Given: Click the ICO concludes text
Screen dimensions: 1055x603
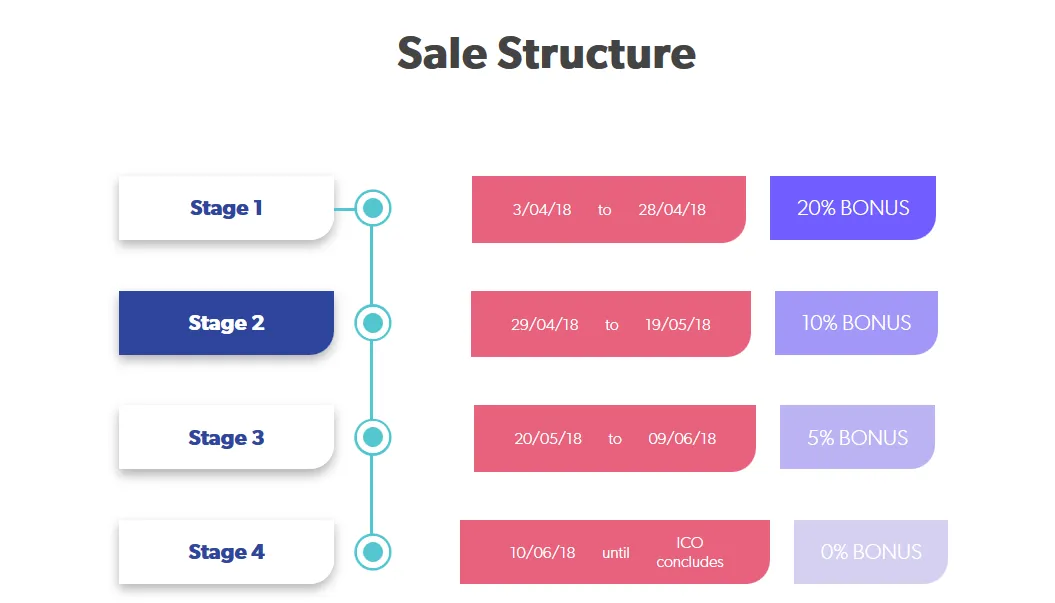Looking at the screenshot, I should [690, 552].
